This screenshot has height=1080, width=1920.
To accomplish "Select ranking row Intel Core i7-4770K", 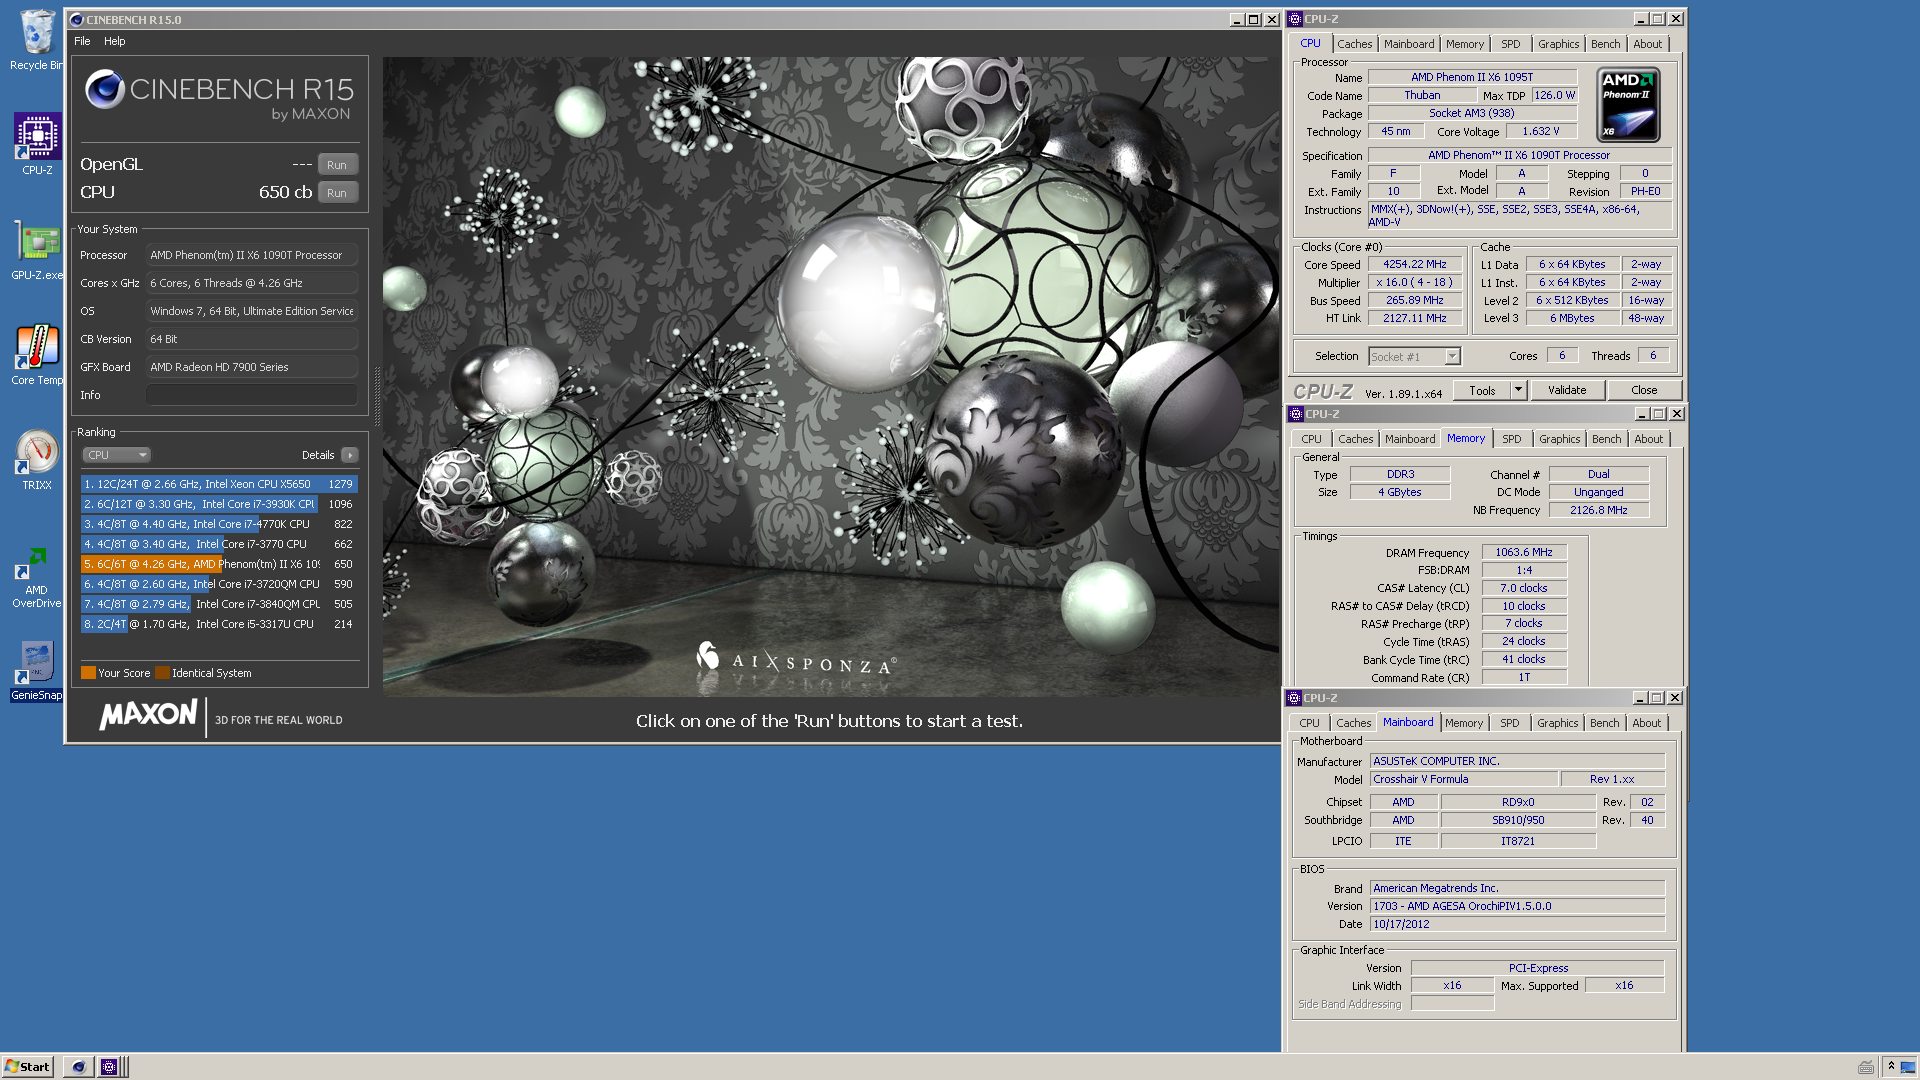I will [x=218, y=524].
